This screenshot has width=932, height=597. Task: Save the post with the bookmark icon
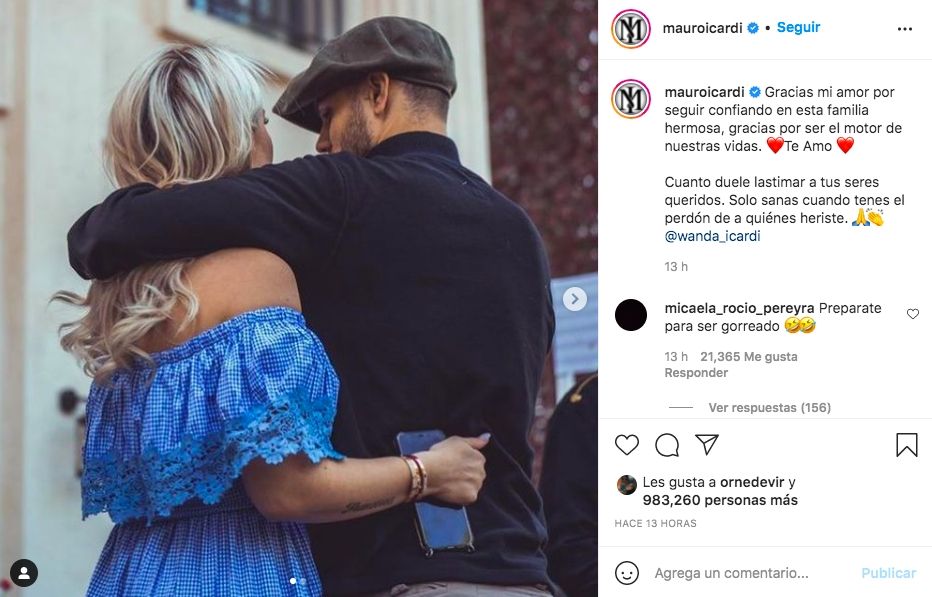click(906, 445)
